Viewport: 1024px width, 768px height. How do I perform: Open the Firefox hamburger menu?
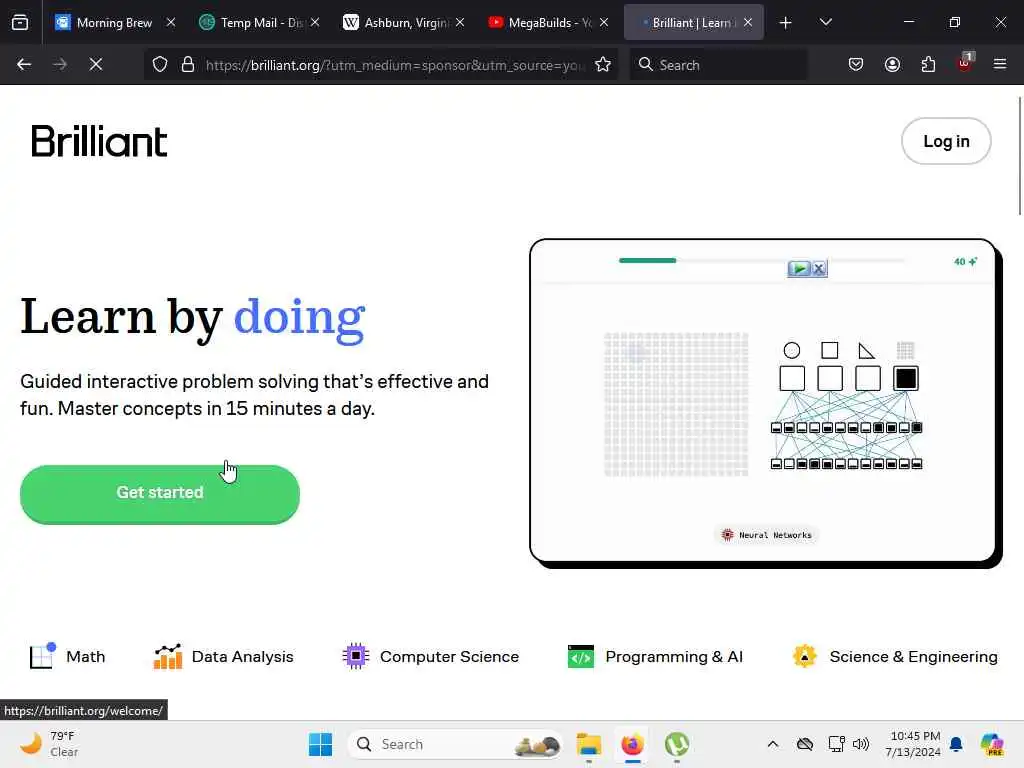point(1000,64)
